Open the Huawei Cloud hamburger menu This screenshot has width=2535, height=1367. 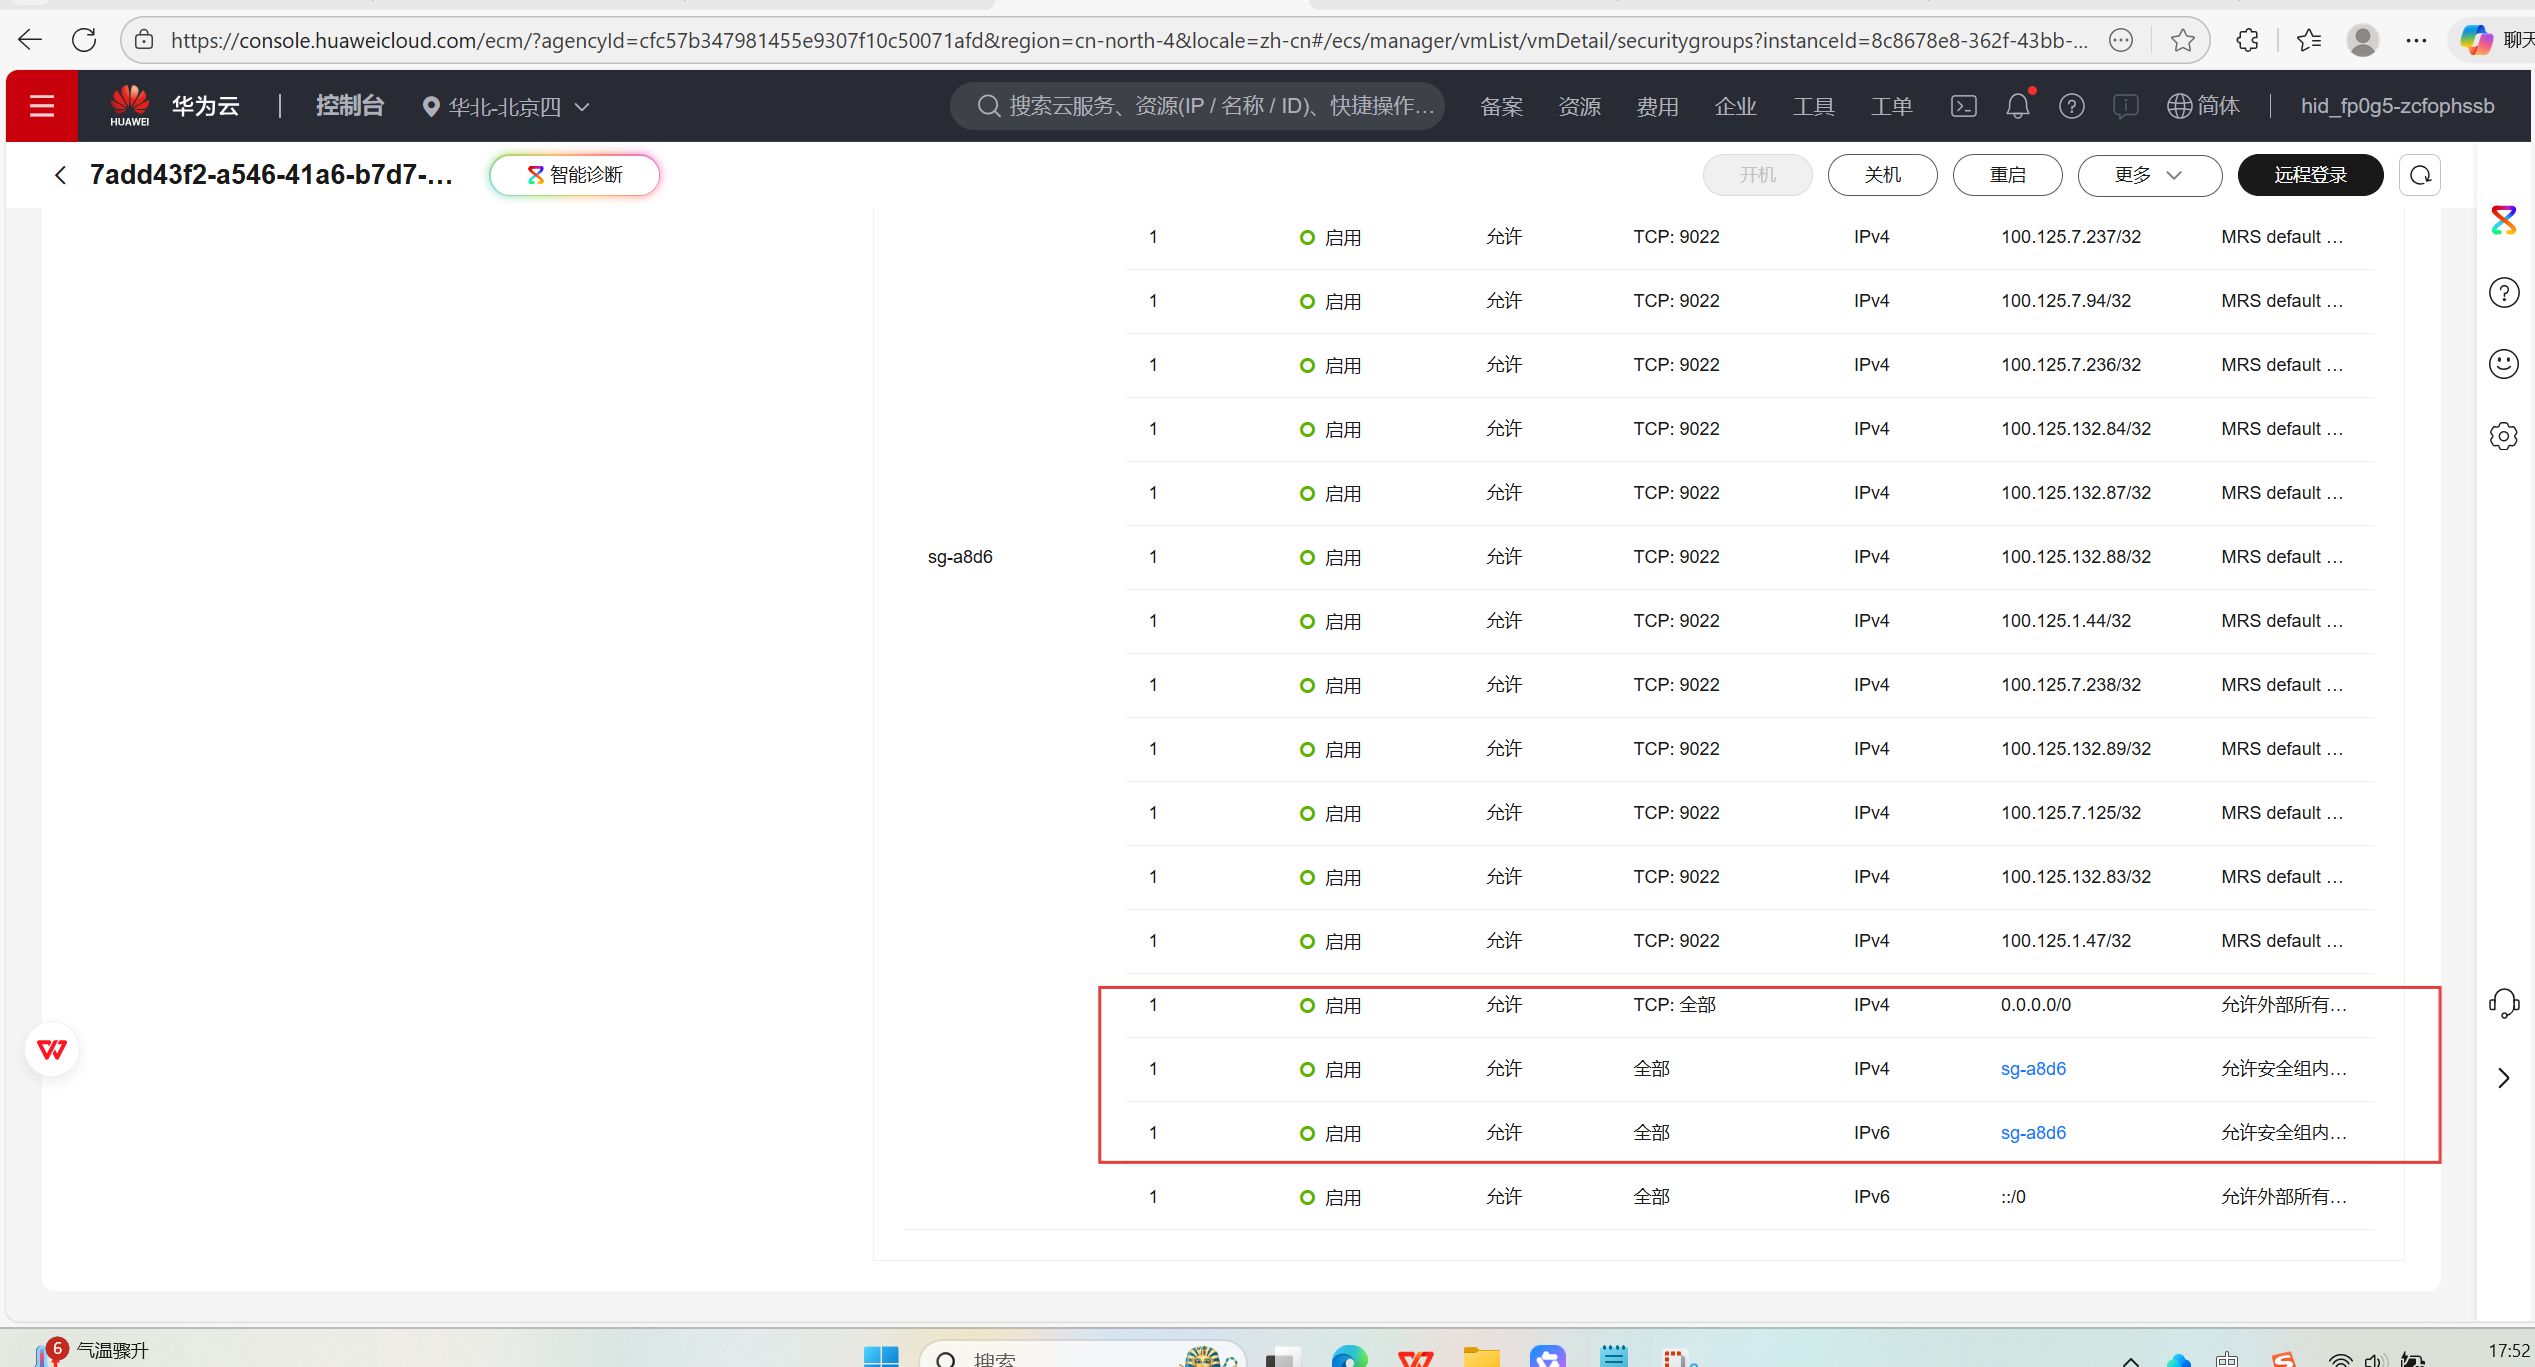[41, 106]
